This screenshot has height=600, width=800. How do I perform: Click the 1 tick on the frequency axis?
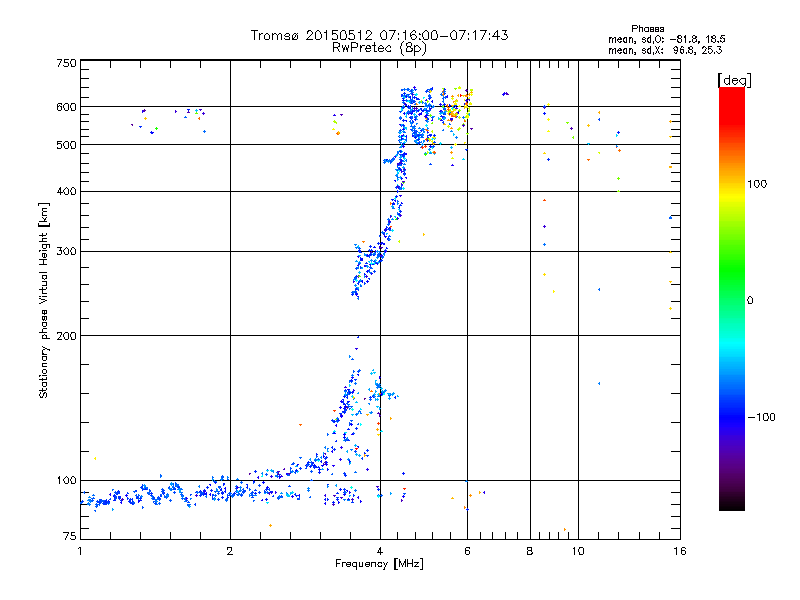[80, 552]
